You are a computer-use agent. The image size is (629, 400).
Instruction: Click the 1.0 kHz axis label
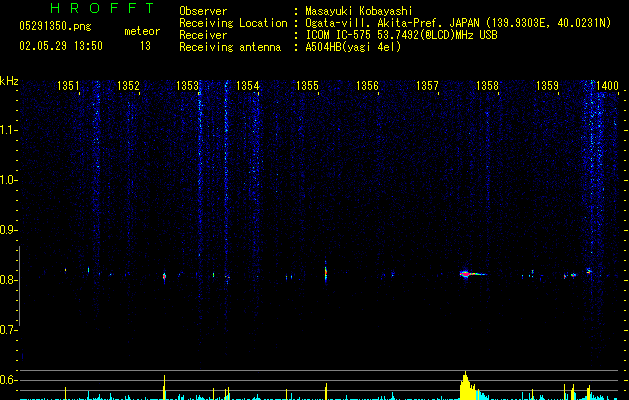[9, 180]
